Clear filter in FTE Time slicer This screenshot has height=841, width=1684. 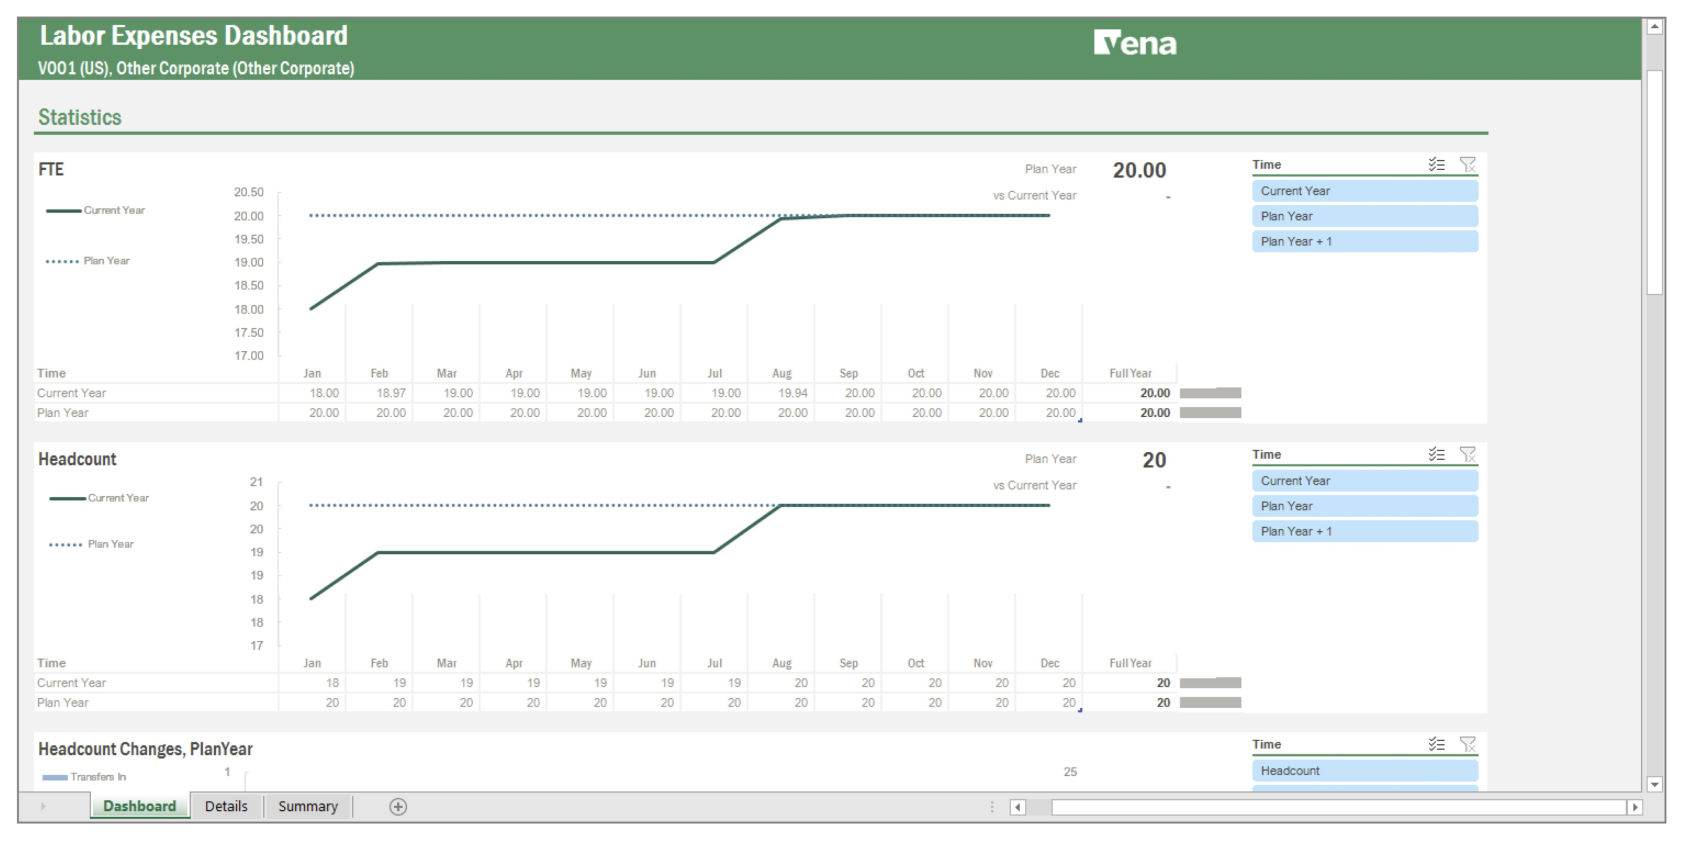tap(1467, 164)
